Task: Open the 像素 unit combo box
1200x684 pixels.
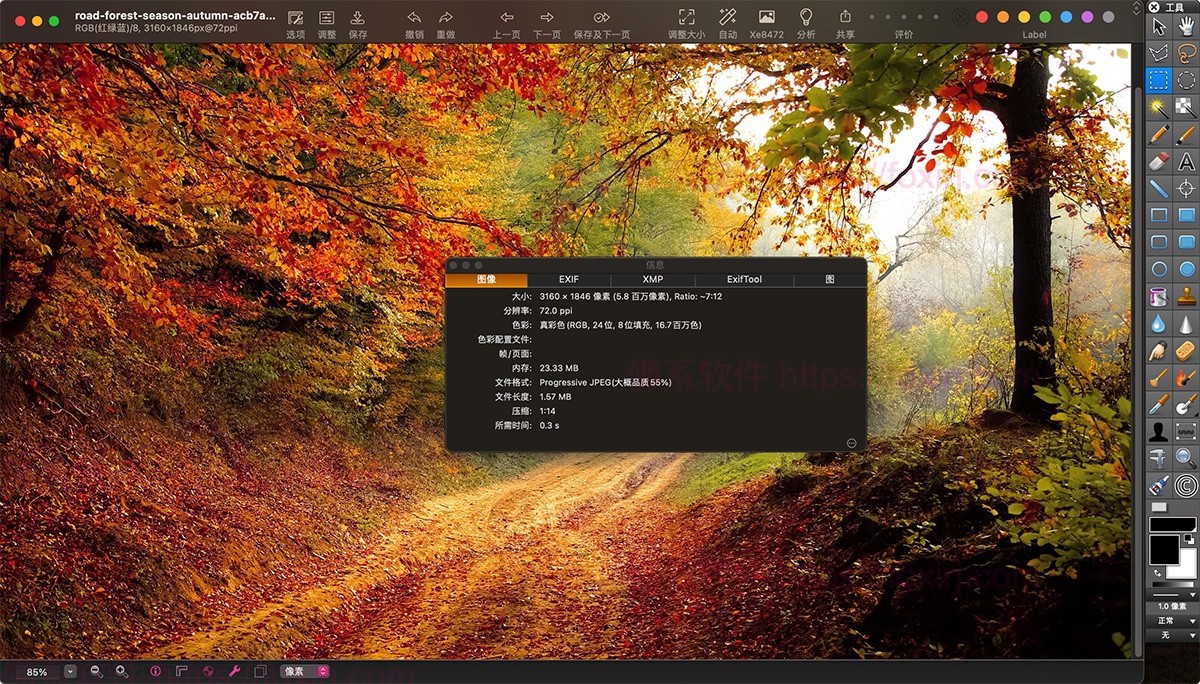Action: [x=300, y=670]
